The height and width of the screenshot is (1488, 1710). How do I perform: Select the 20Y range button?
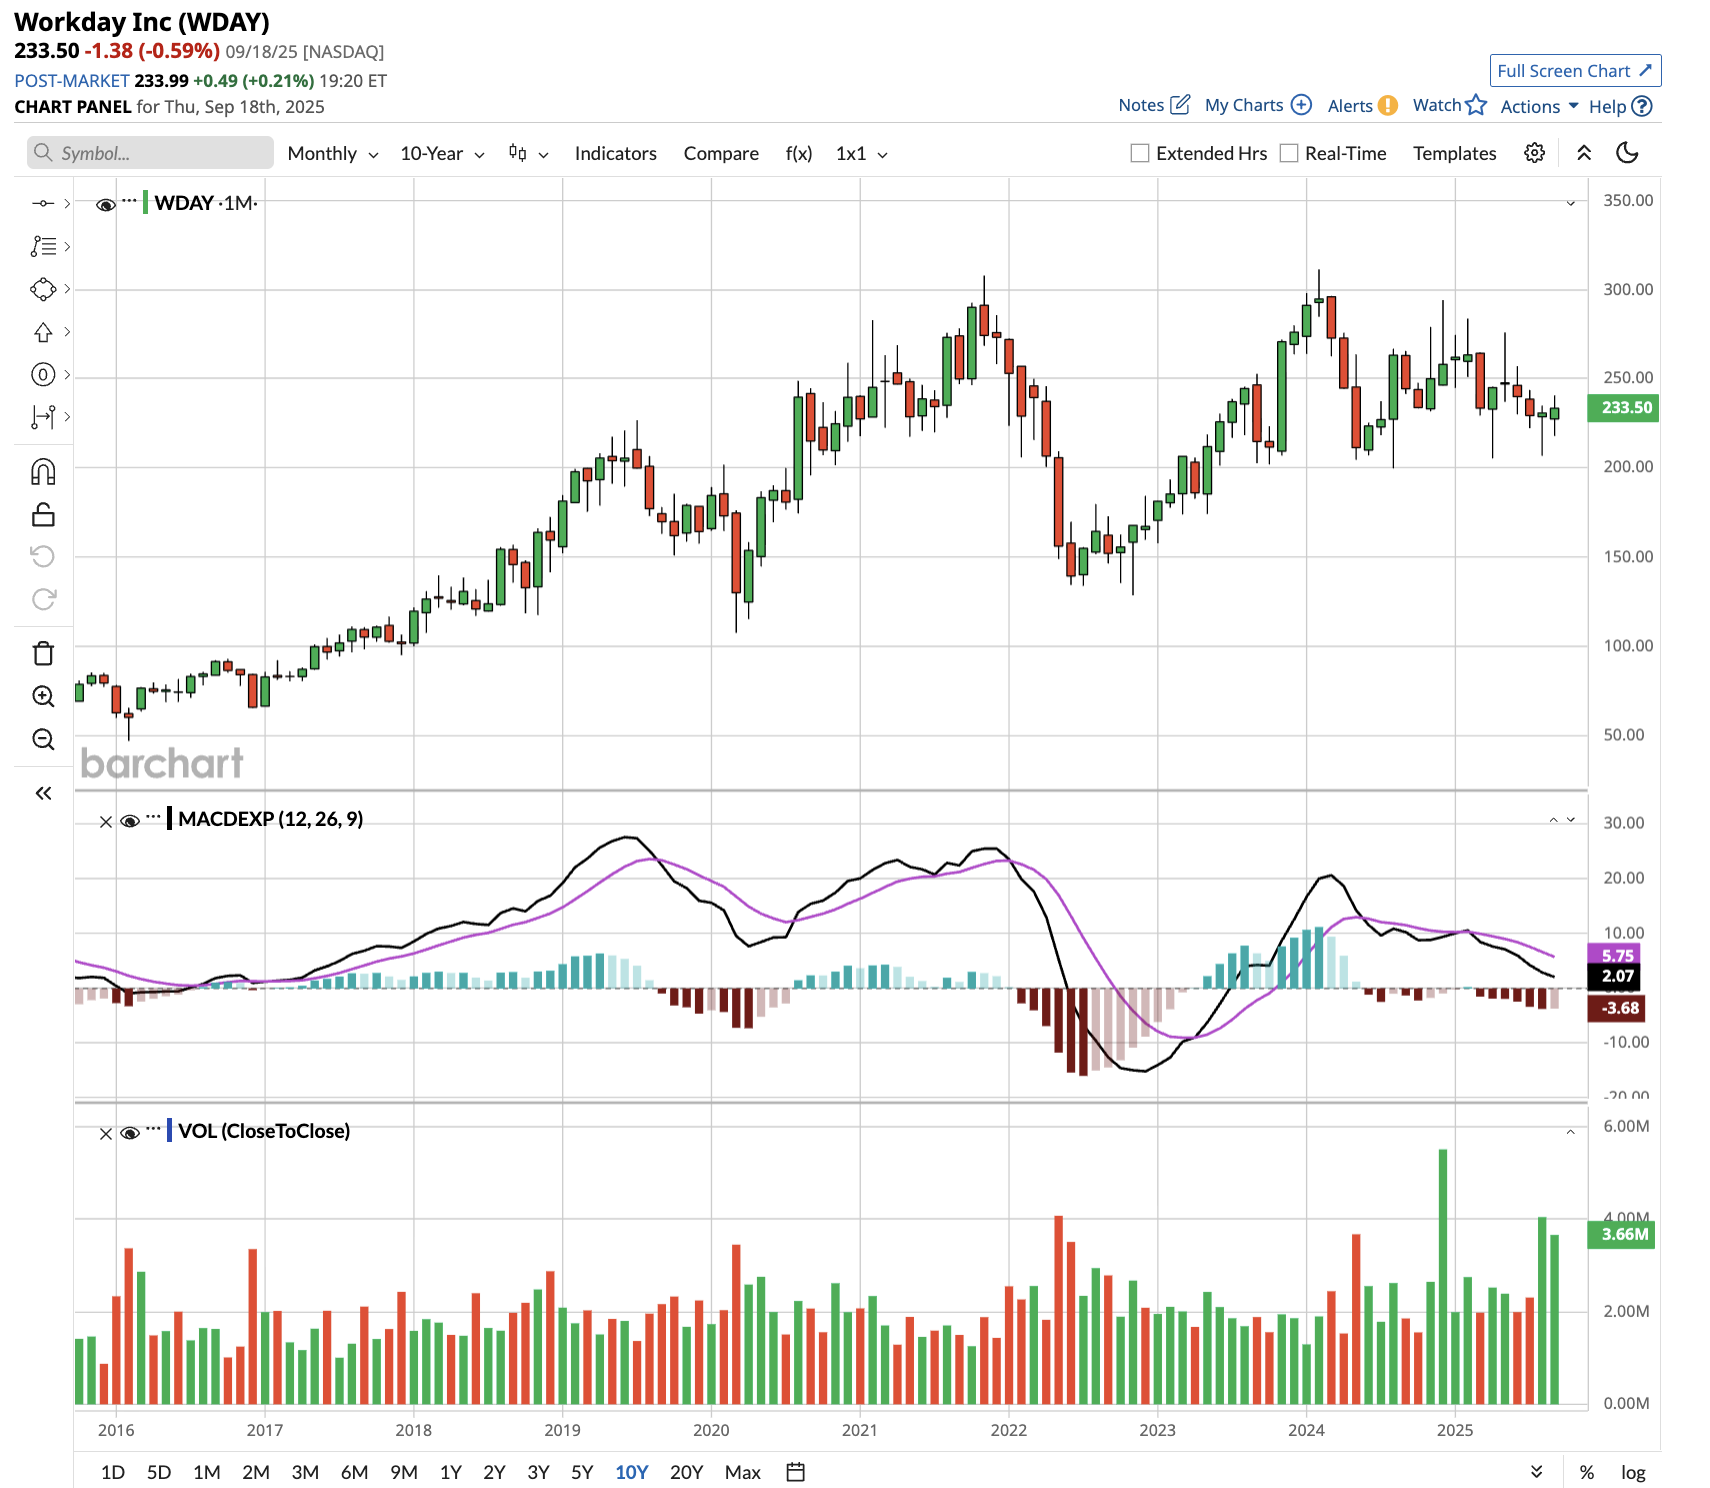[x=686, y=1472]
